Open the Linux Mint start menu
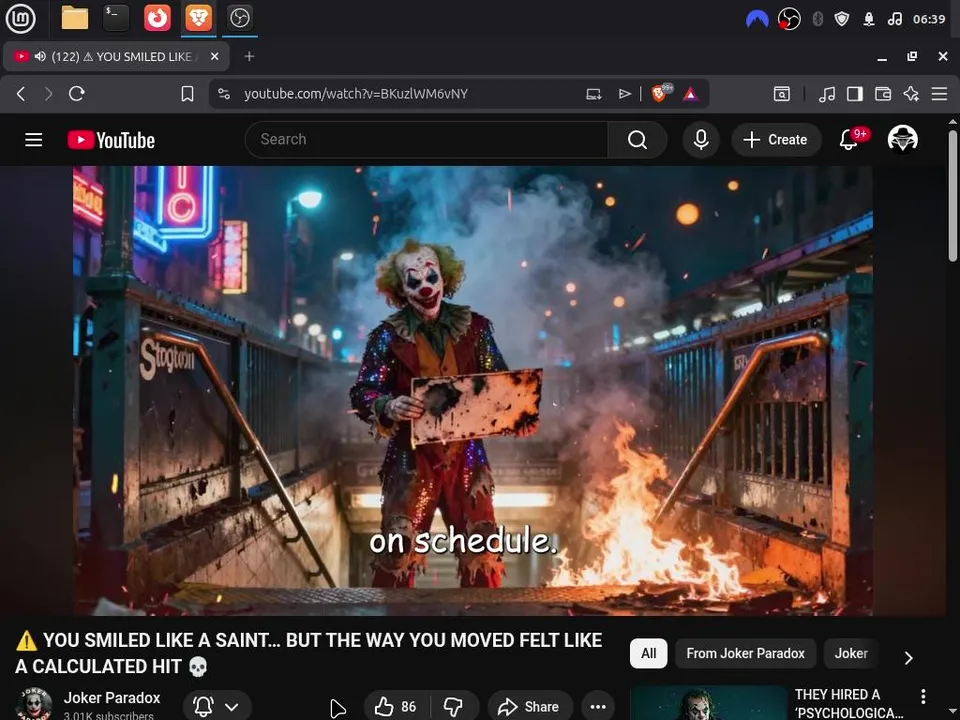 pyautogui.click(x=20, y=18)
